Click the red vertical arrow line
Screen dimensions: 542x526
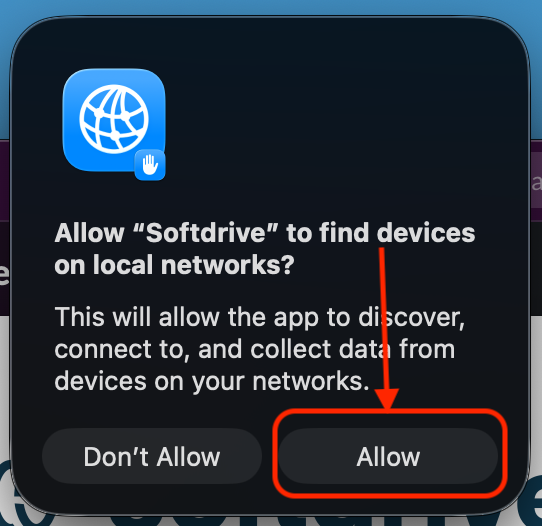[x=384, y=318]
